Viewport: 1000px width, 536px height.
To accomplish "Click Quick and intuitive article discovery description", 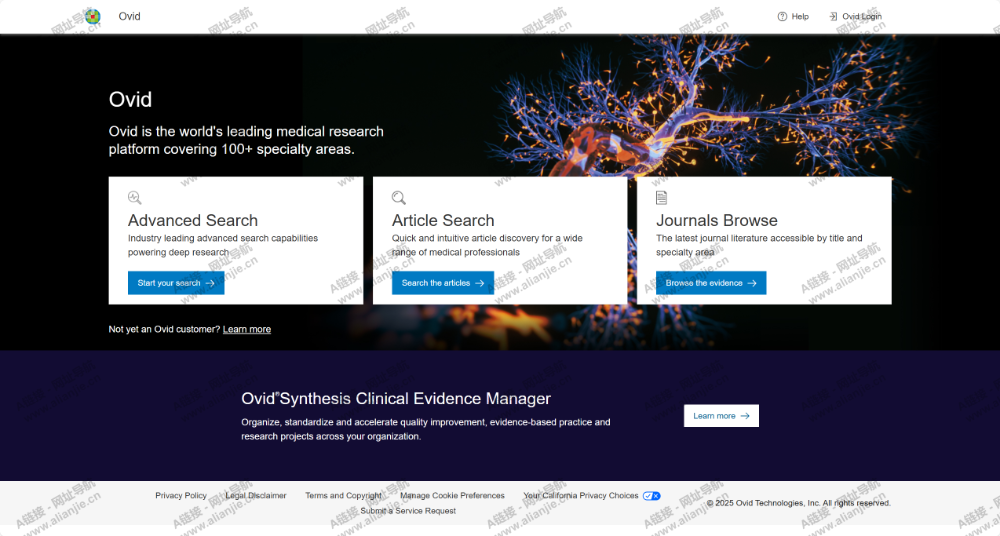I will point(487,245).
